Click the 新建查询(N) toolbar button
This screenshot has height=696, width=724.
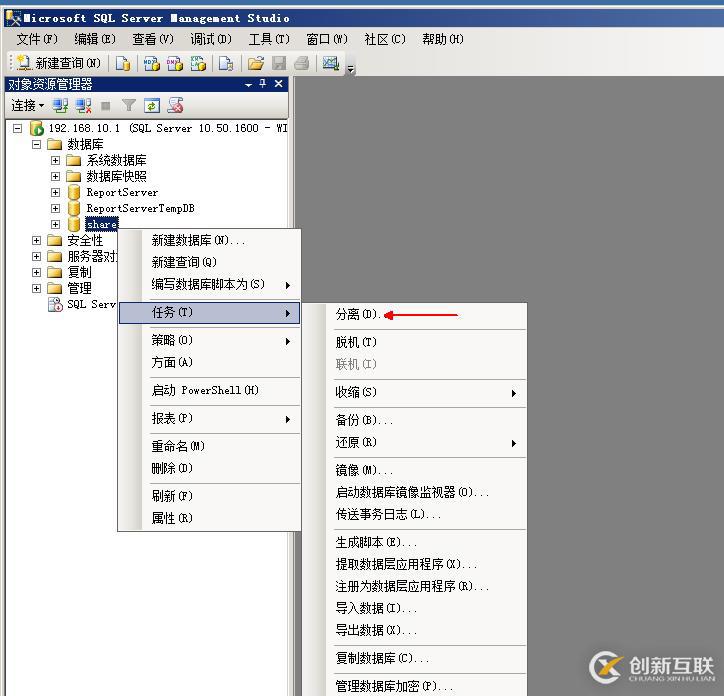point(59,63)
